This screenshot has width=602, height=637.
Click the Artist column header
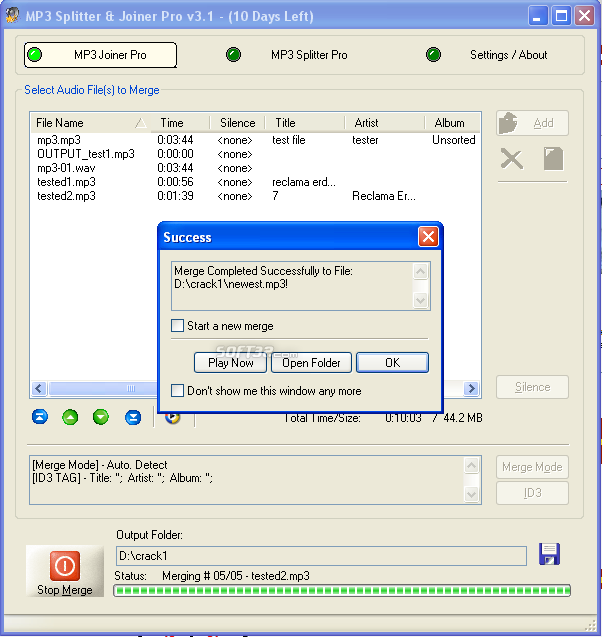point(385,123)
